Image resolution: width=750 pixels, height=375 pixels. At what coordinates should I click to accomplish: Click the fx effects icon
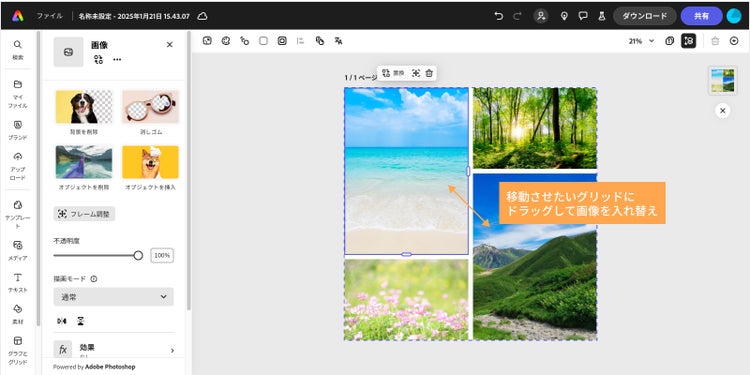point(63,350)
